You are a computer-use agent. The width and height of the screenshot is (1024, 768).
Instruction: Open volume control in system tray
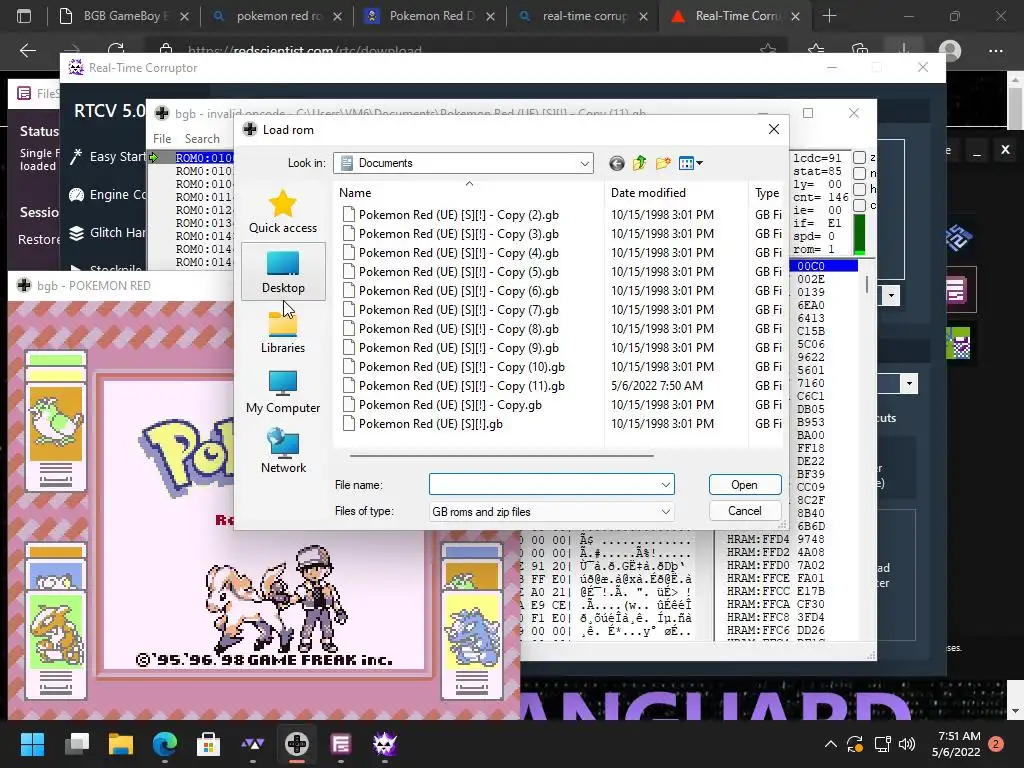pos(907,744)
